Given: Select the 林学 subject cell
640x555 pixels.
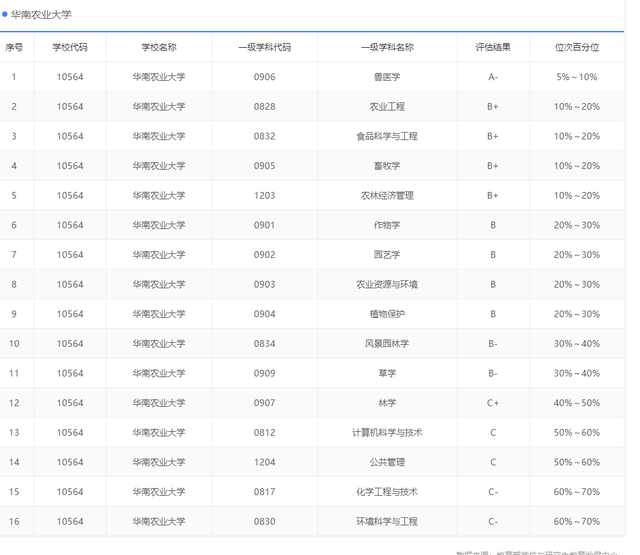Looking at the screenshot, I should tap(387, 403).
